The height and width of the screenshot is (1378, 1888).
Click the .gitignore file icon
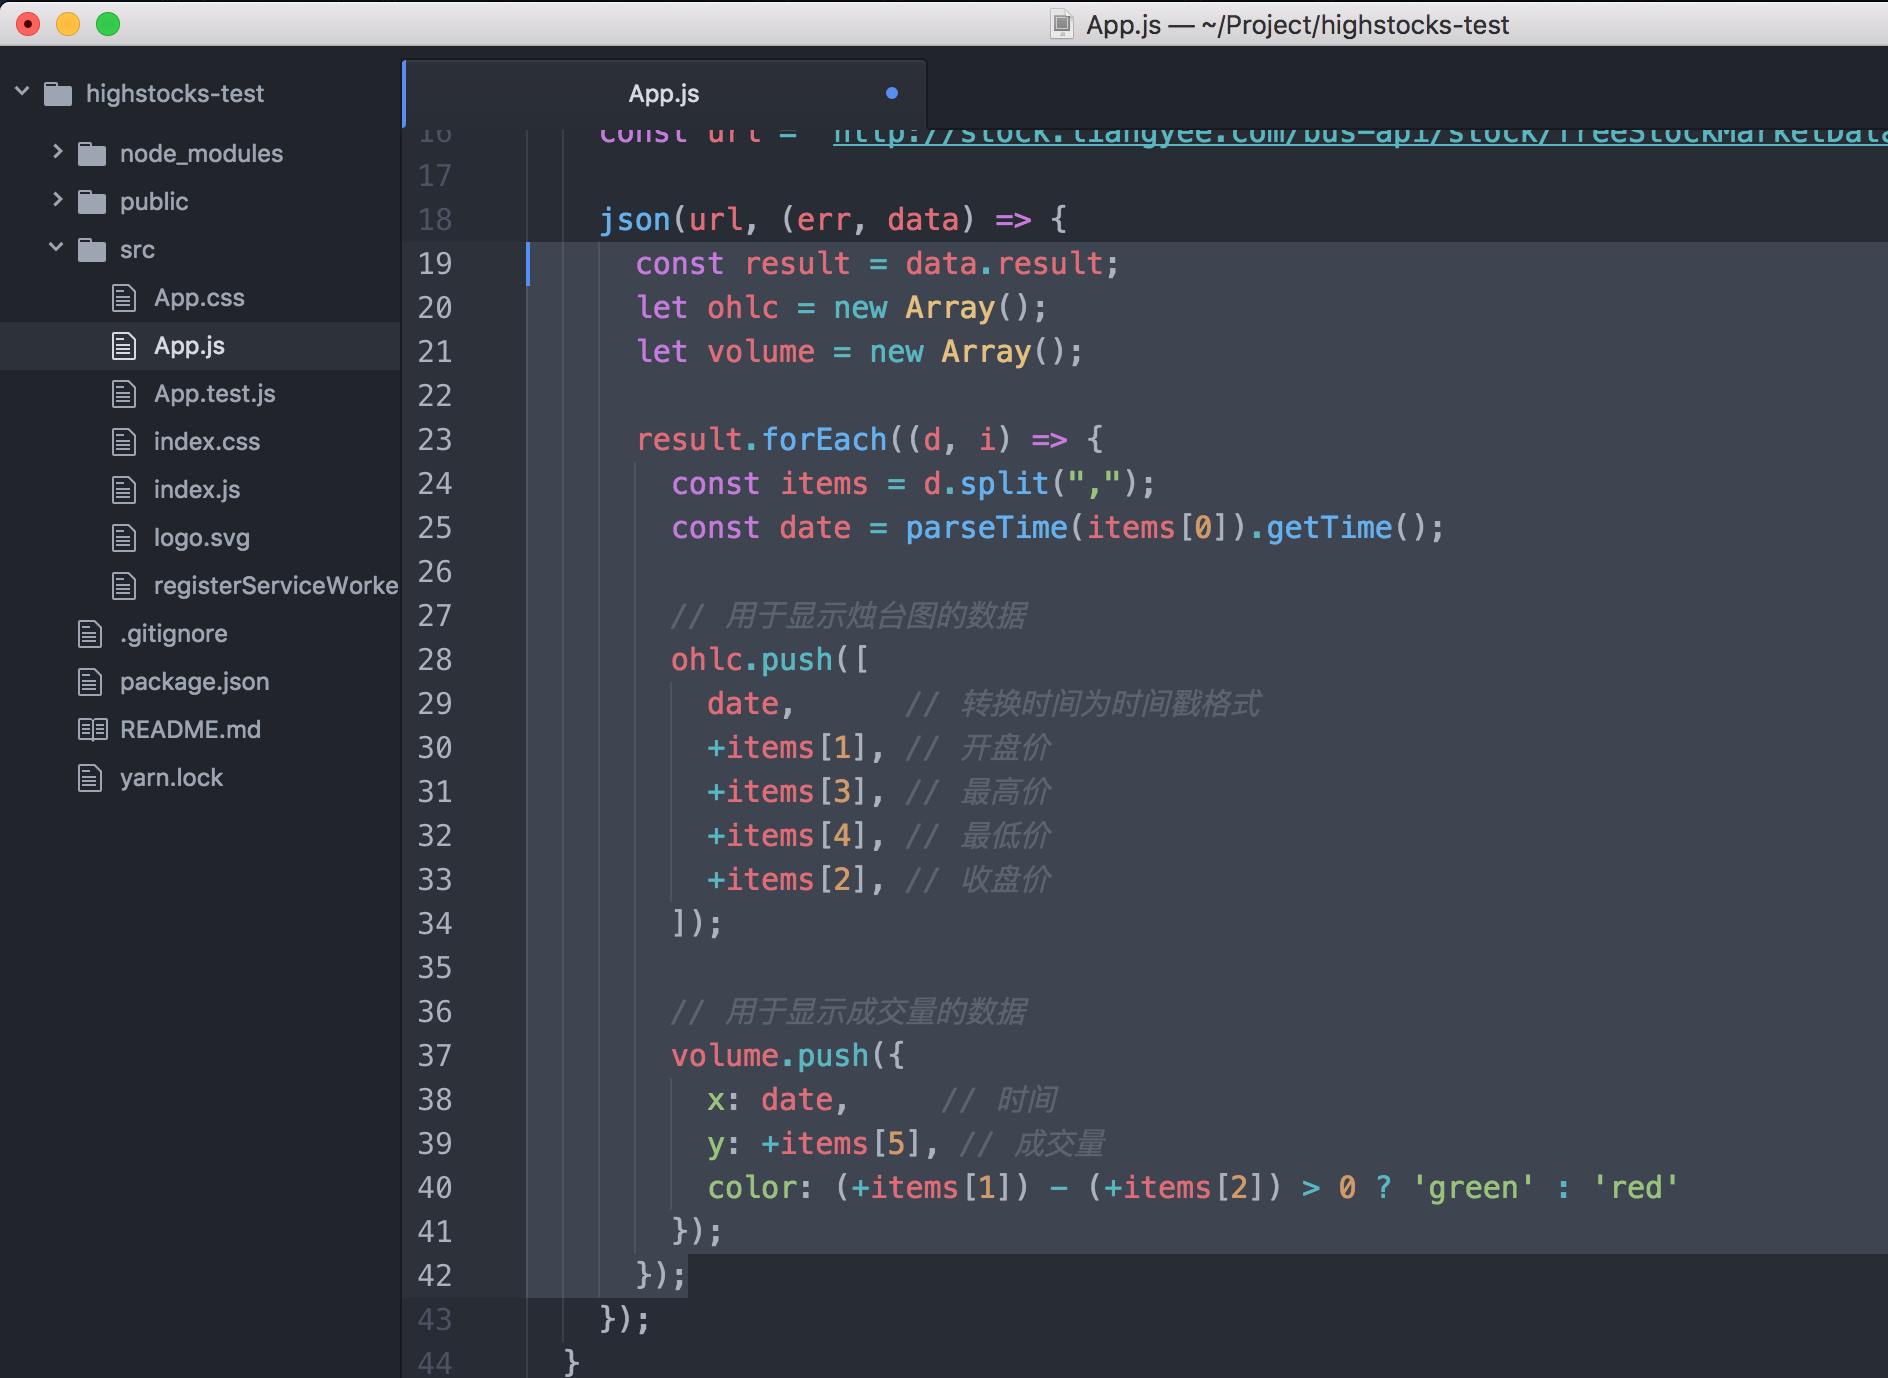coord(90,634)
